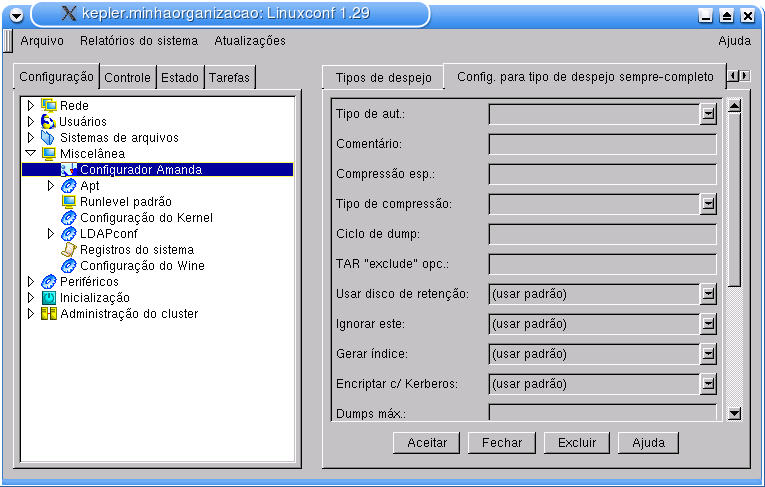Click the Usuários users icon
The height and width of the screenshot is (487, 765).
pos(48,122)
